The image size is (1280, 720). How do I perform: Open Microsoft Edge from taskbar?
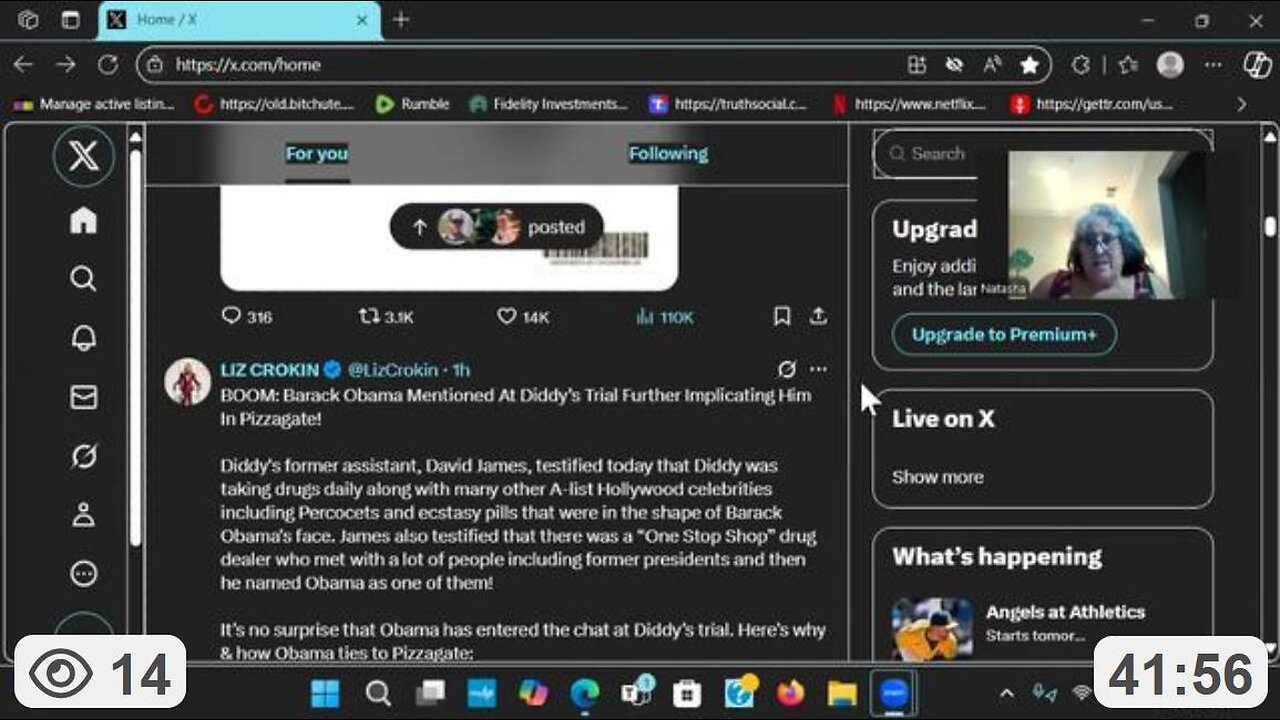tap(584, 693)
